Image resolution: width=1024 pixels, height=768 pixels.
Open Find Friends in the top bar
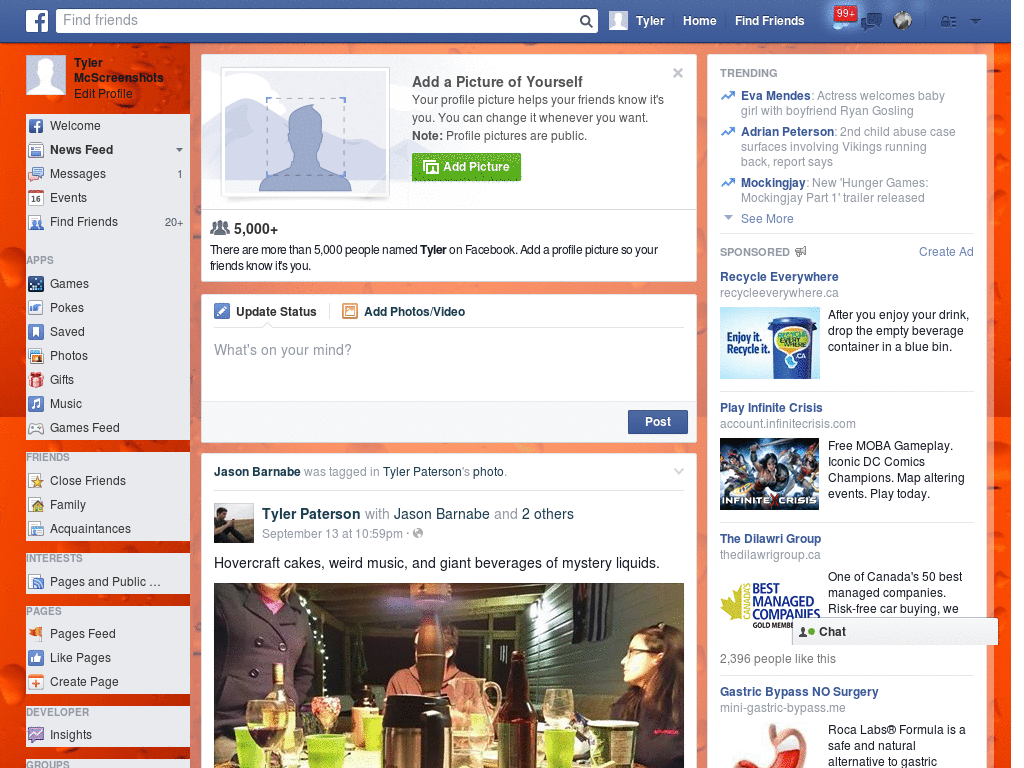coord(769,21)
